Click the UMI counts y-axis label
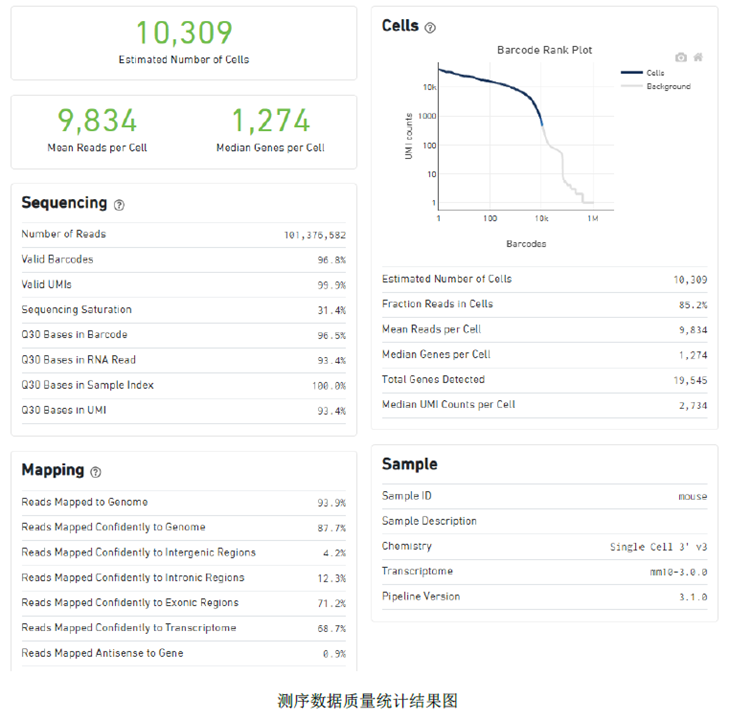 pos(409,136)
